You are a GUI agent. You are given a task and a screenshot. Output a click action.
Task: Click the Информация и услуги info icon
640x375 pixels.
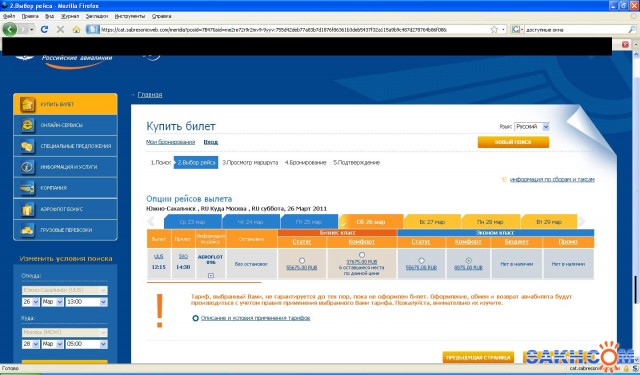pyautogui.click(x=28, y=167)
